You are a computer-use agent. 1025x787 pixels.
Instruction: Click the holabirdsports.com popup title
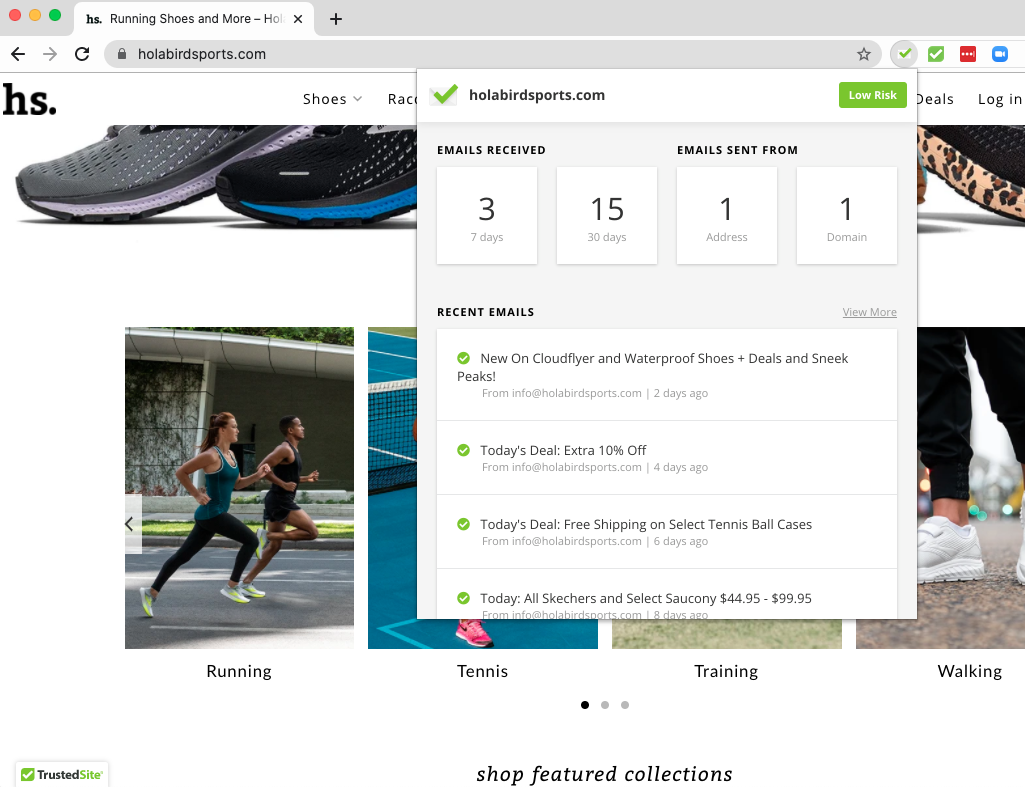537,95
